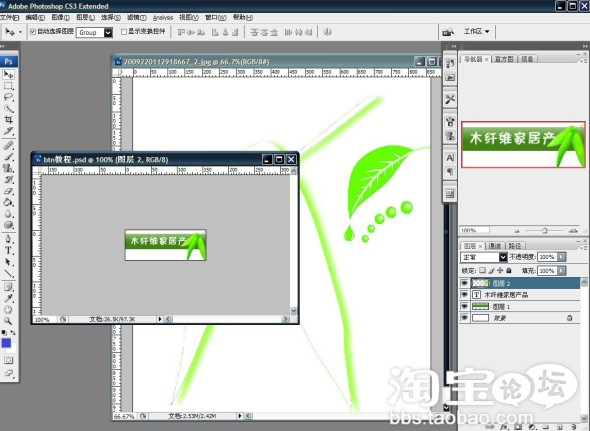The width and height of the screenshot is (590, 431).
Task: Select the Crop tool
Action: pyautogui.click(x=8, y=120)
